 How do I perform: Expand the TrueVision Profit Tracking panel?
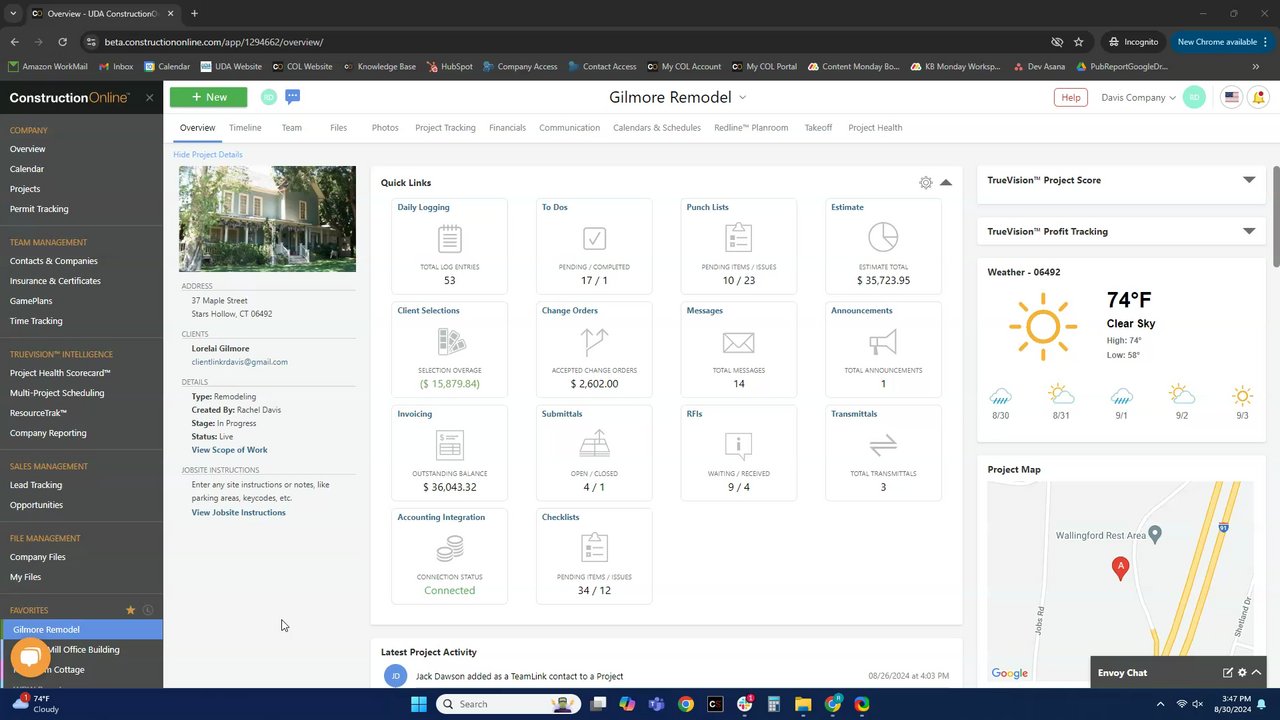click(1249, 231)
